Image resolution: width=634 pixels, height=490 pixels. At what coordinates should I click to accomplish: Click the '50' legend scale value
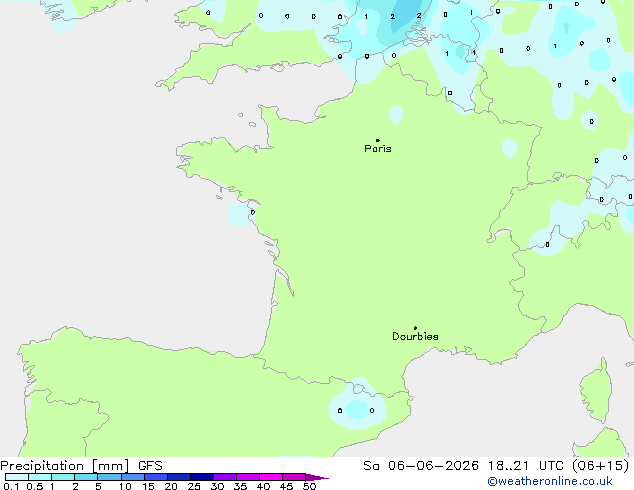[309, 486]
